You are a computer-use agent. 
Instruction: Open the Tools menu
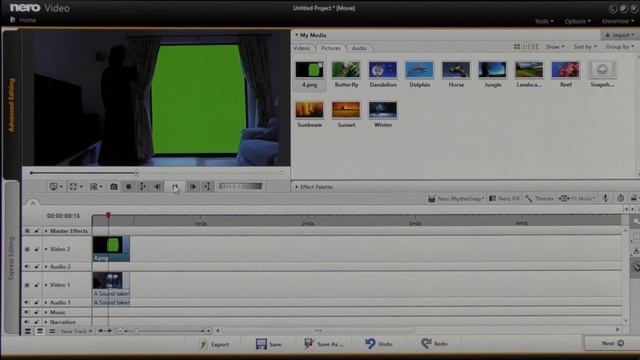pos(544,21)
